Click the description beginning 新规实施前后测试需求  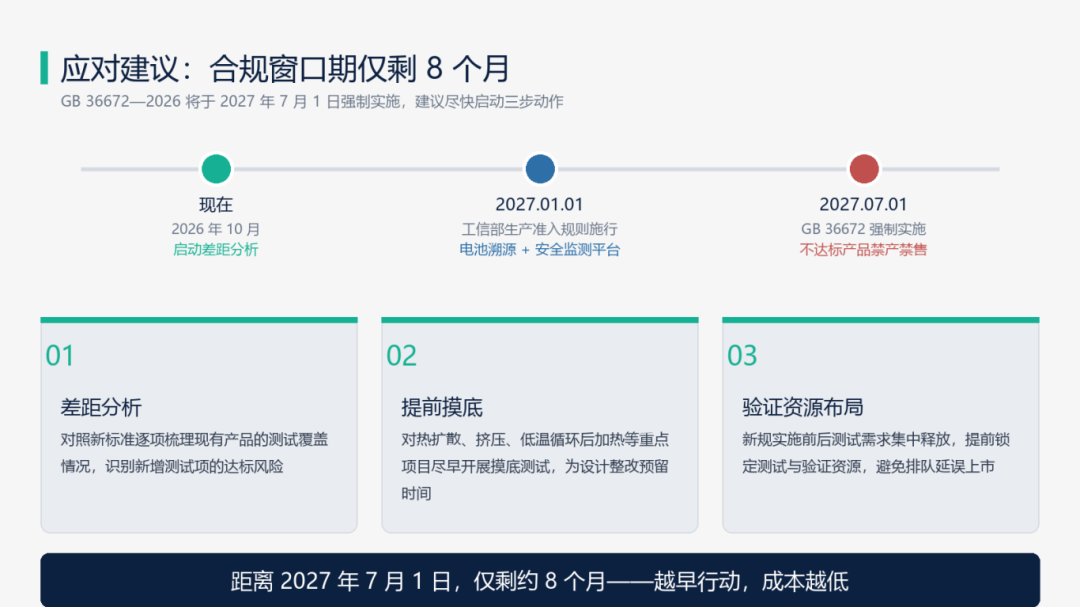click(x=876, y=453)
